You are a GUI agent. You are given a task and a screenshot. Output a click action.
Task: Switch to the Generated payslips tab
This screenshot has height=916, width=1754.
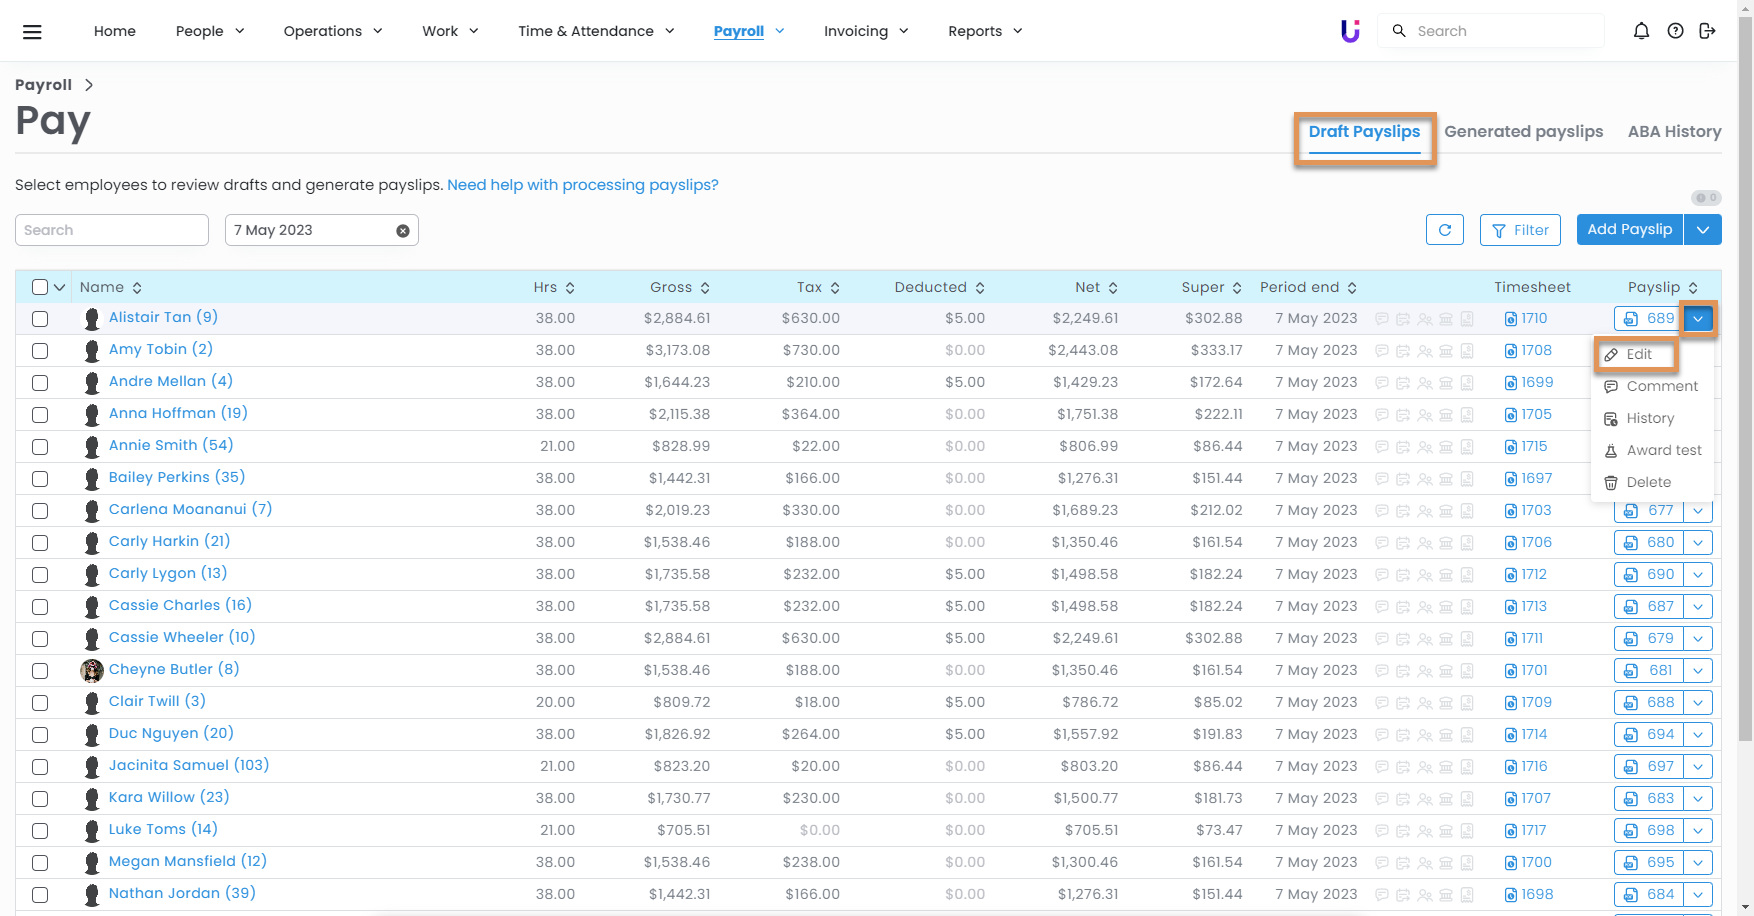coord(1523,132)
